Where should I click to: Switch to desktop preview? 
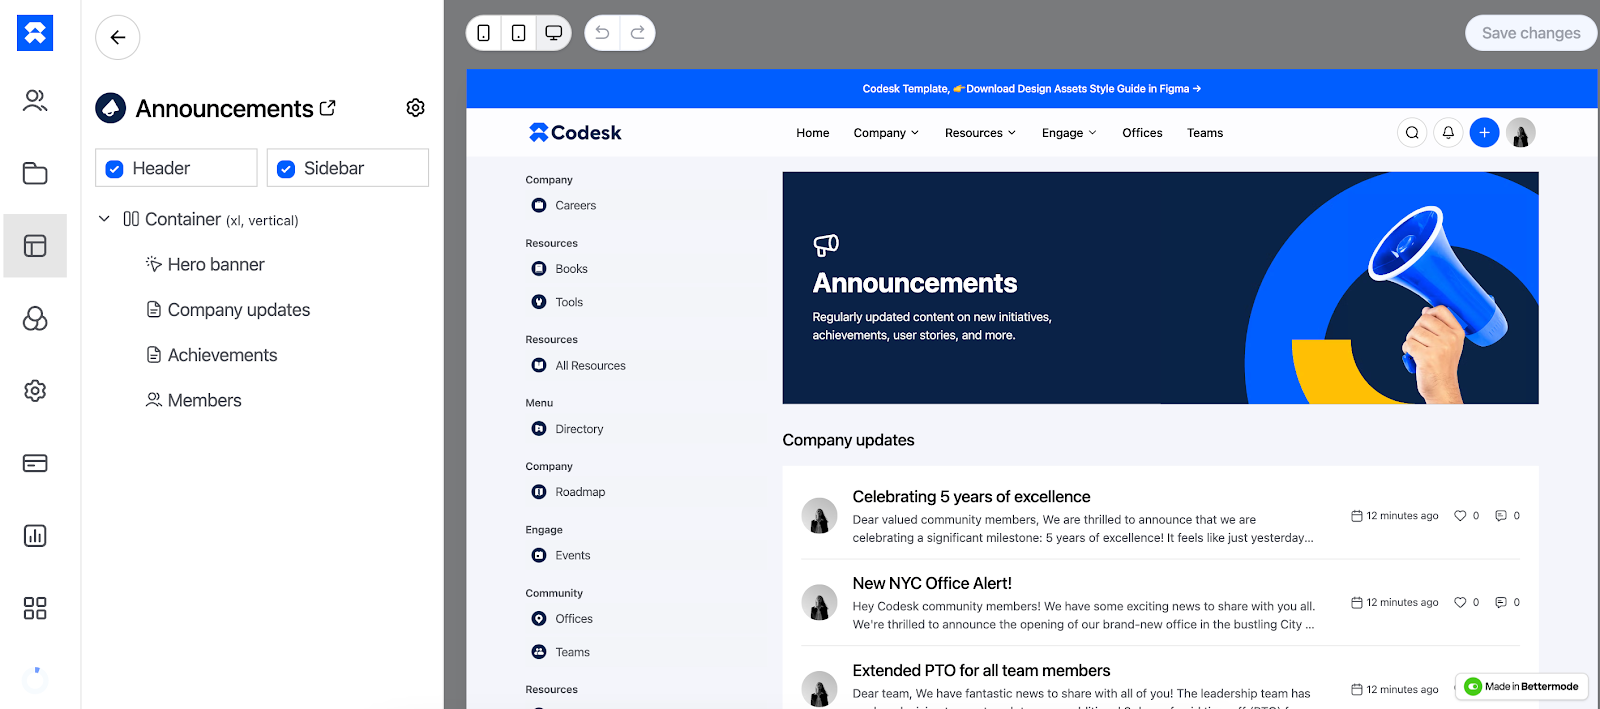coord(553,33)
